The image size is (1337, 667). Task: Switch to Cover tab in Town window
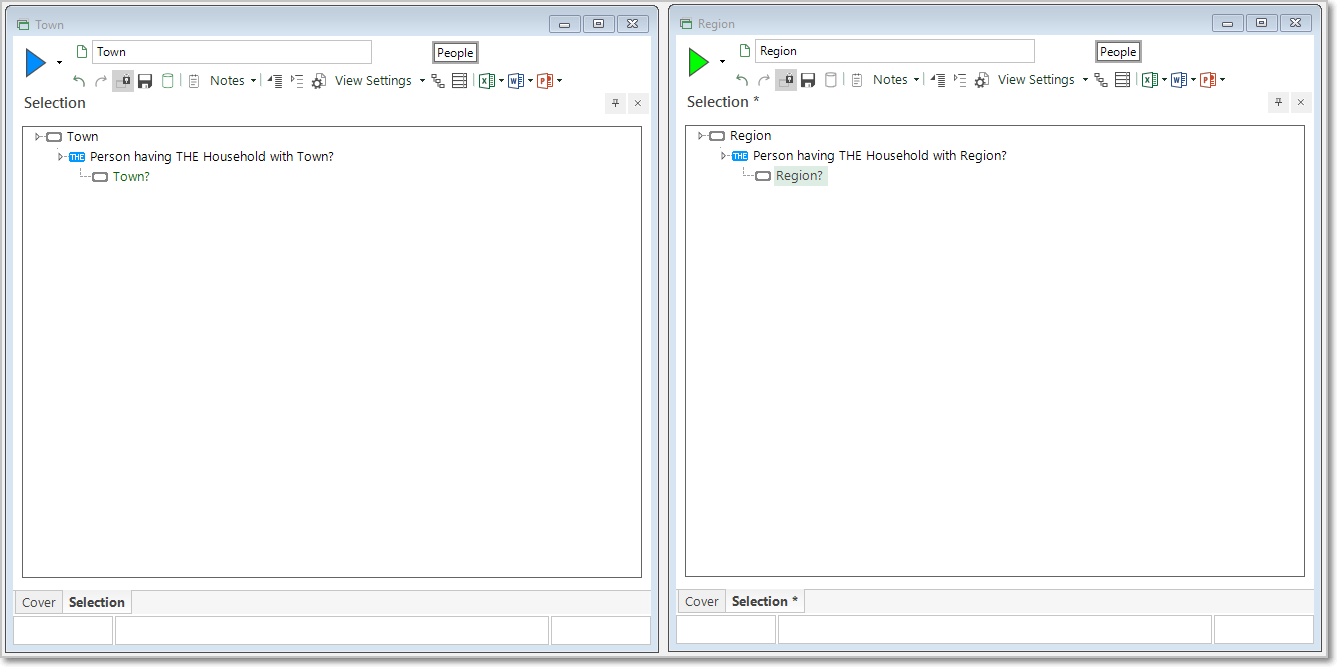pos(39,602)
